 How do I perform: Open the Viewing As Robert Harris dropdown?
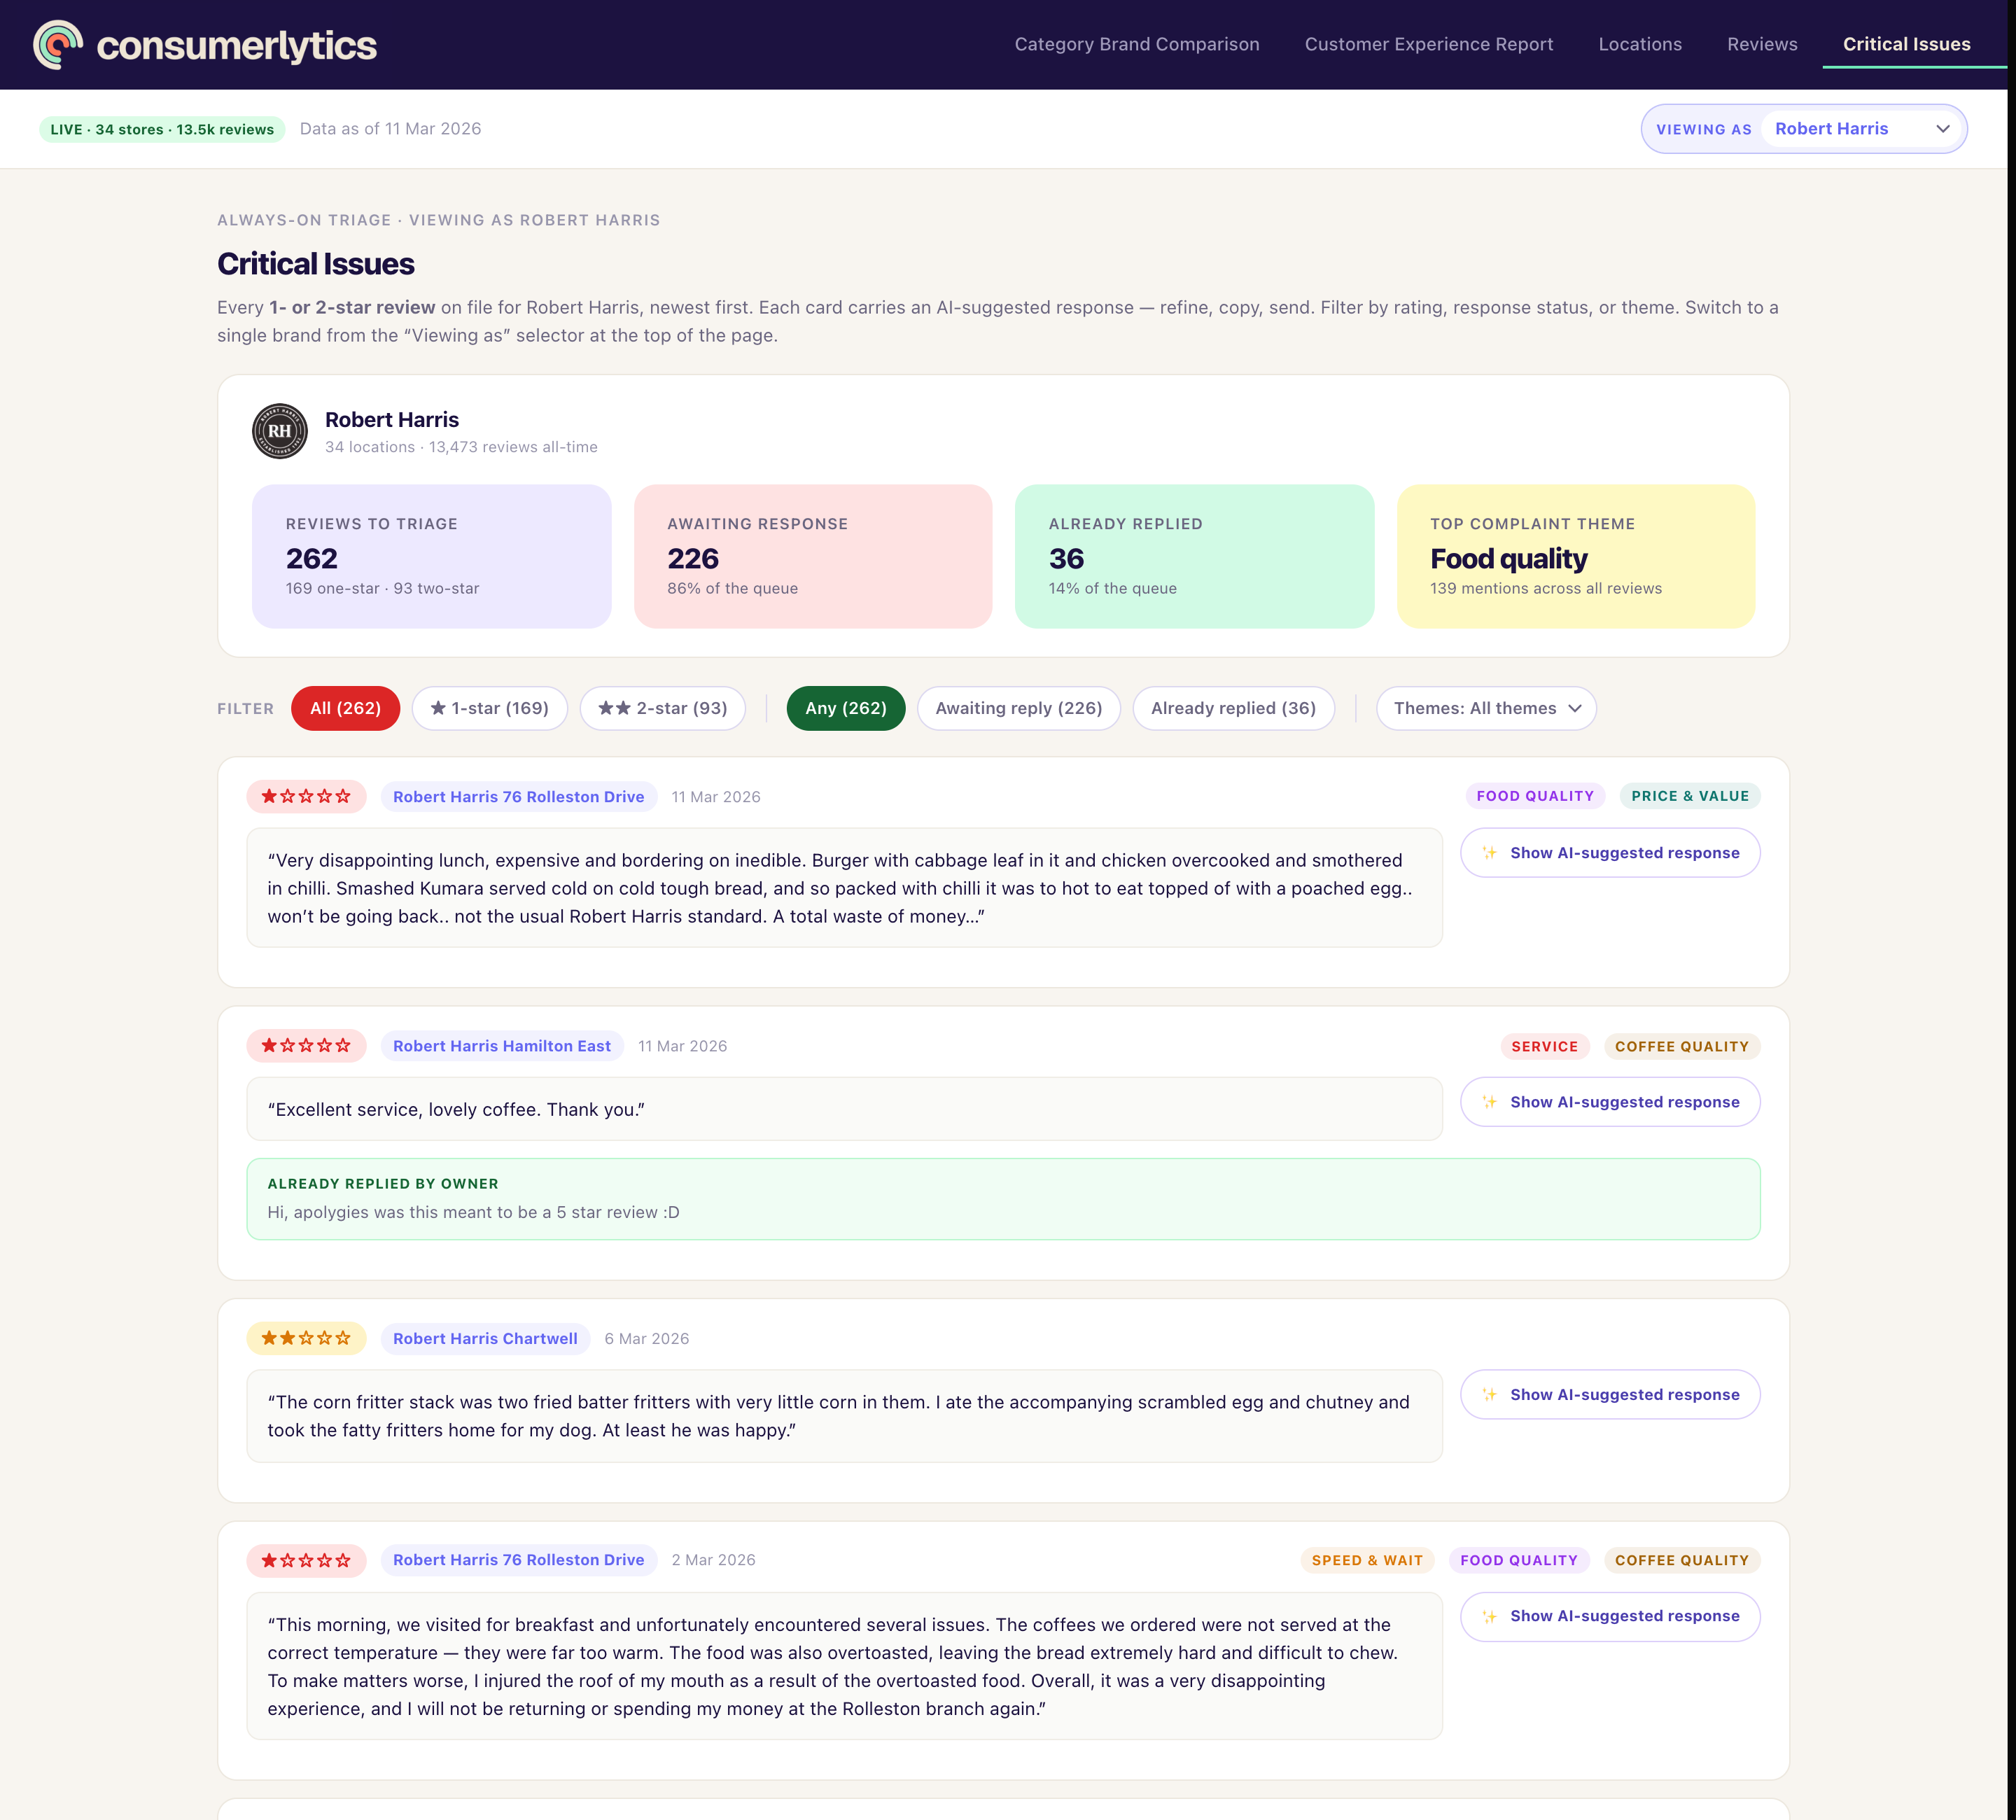click(1863, 129)
